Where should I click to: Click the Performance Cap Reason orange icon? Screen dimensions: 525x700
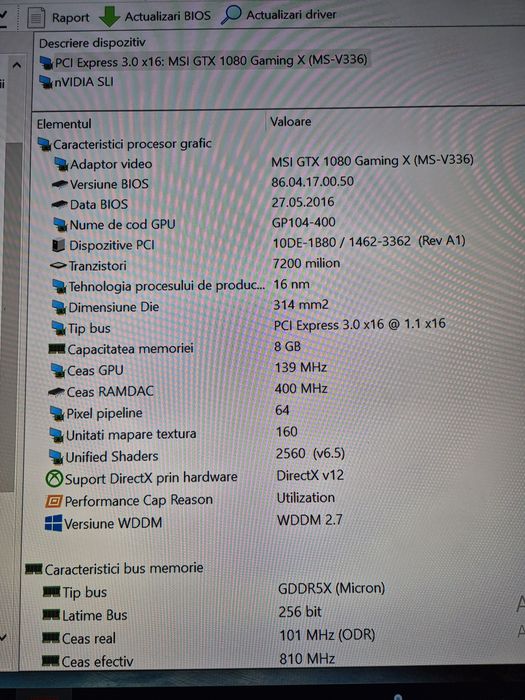(x=53, y=501)
